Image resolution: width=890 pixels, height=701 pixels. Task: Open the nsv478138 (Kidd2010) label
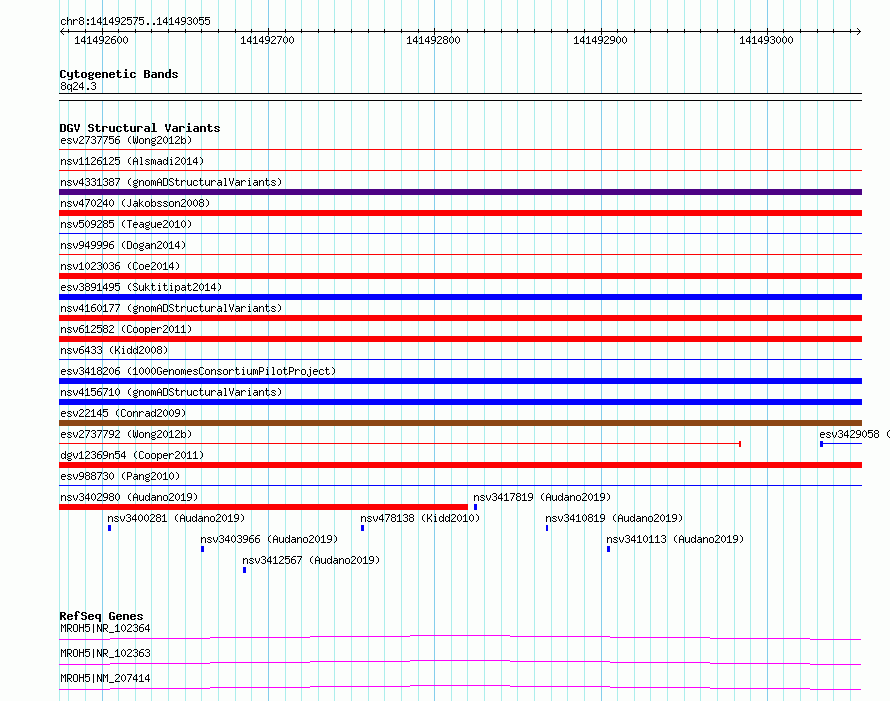[x=420, y=518]
